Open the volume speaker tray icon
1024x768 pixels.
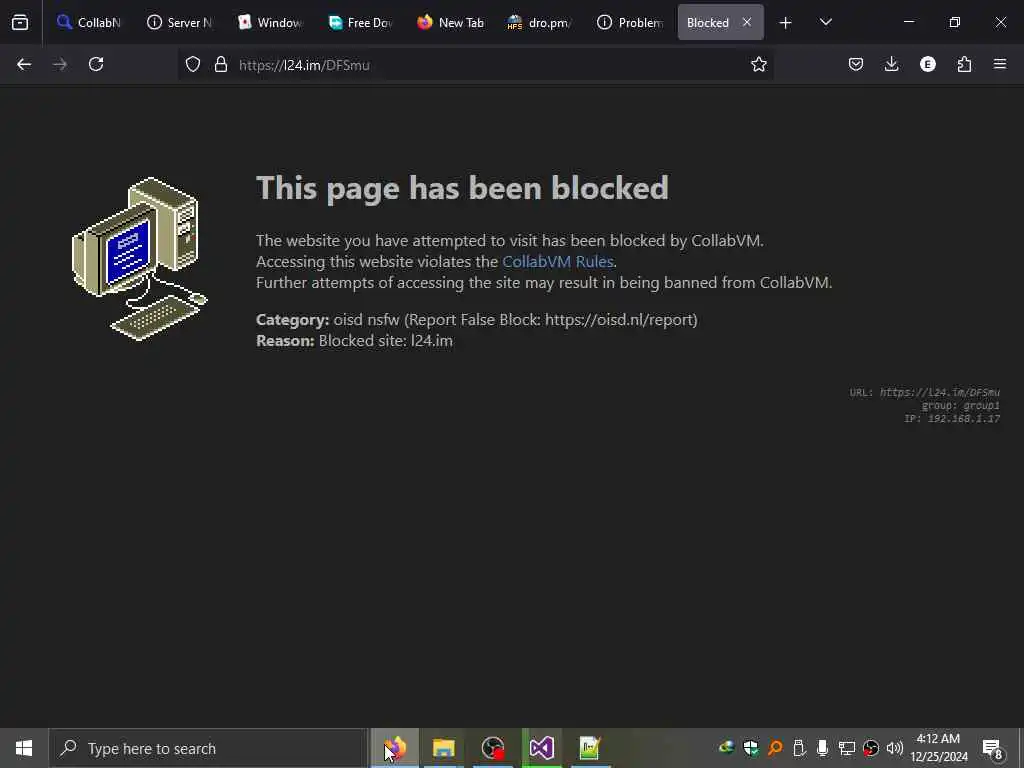(895, 748)
